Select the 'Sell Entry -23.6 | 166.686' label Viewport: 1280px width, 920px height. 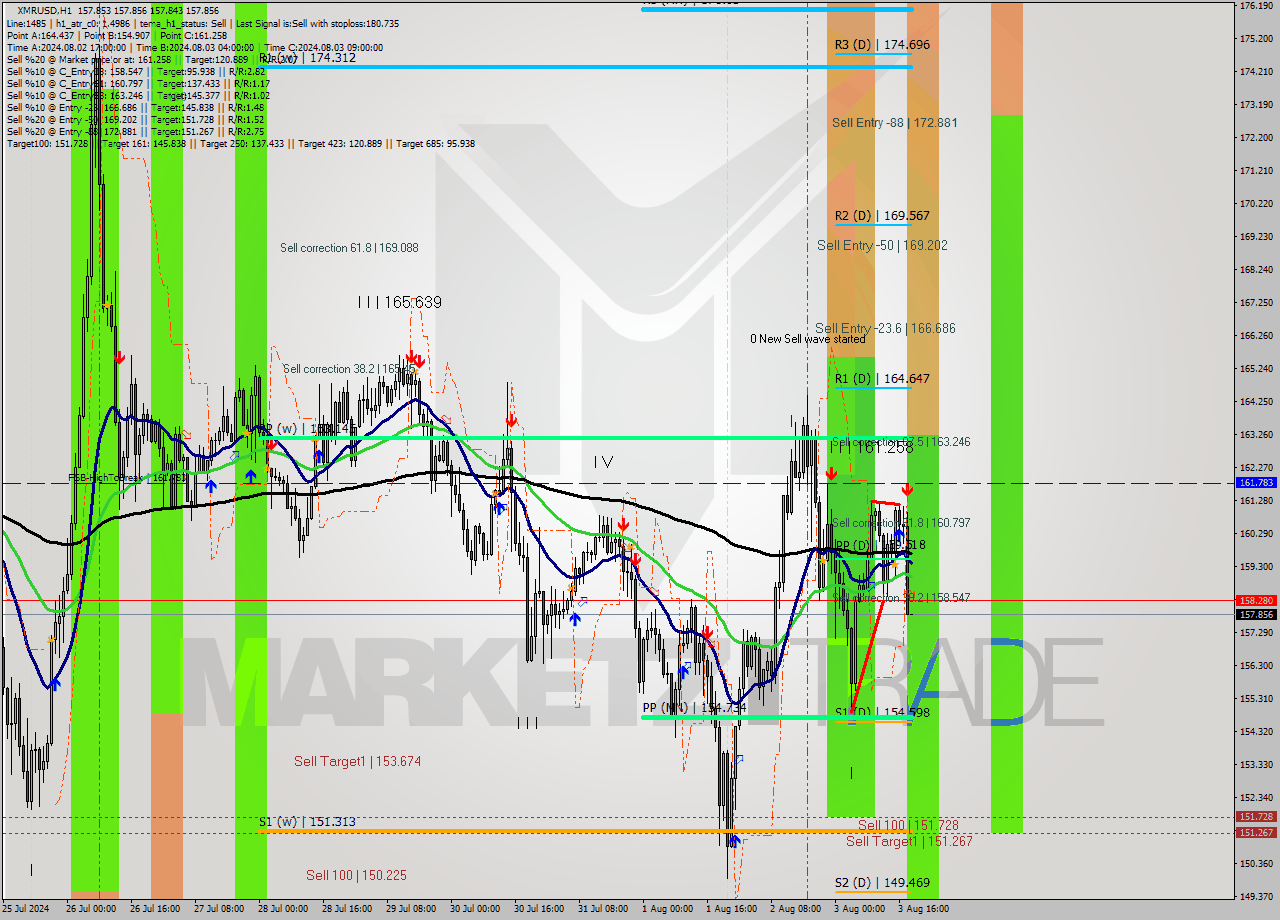click(x=885, y=329)
